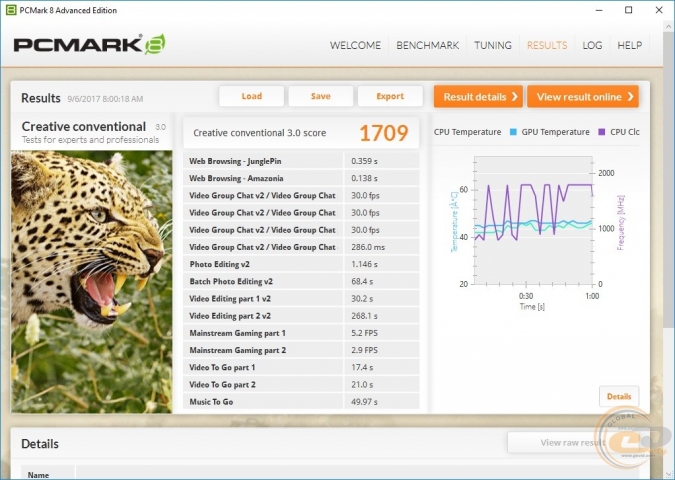Viewport: 675px width, 480px height.
Task: Open chart Details button
Action: (619, 396)
